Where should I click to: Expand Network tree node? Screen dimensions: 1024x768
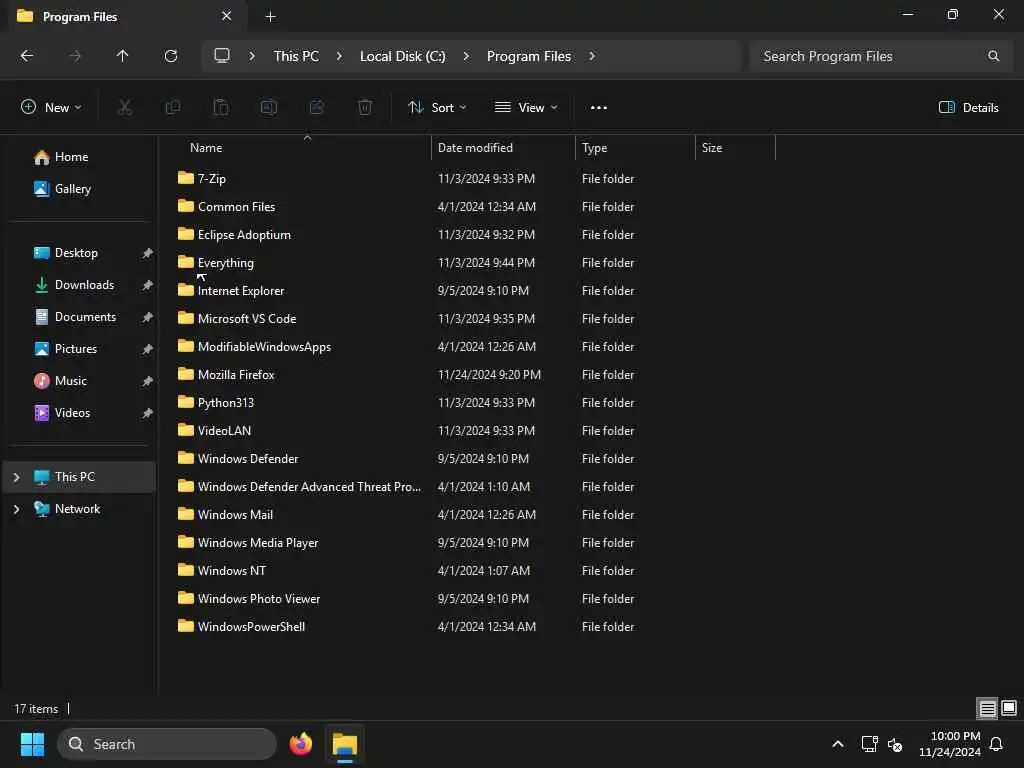[x=16, y=509]
